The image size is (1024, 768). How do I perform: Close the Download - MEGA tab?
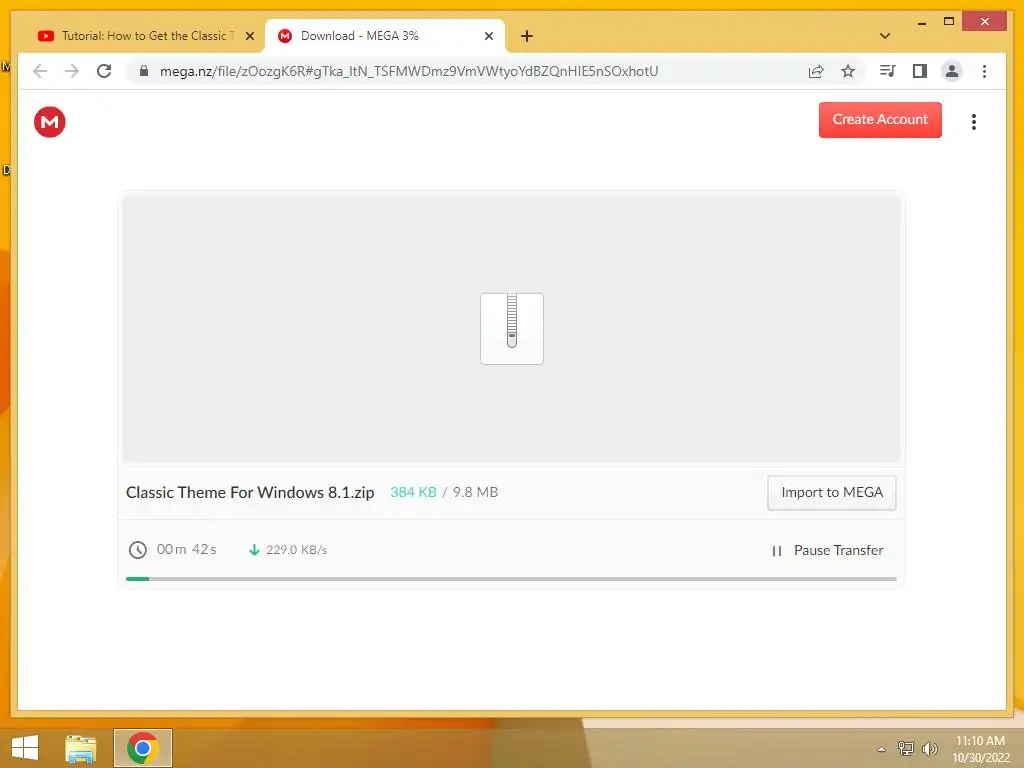(488, 37)
